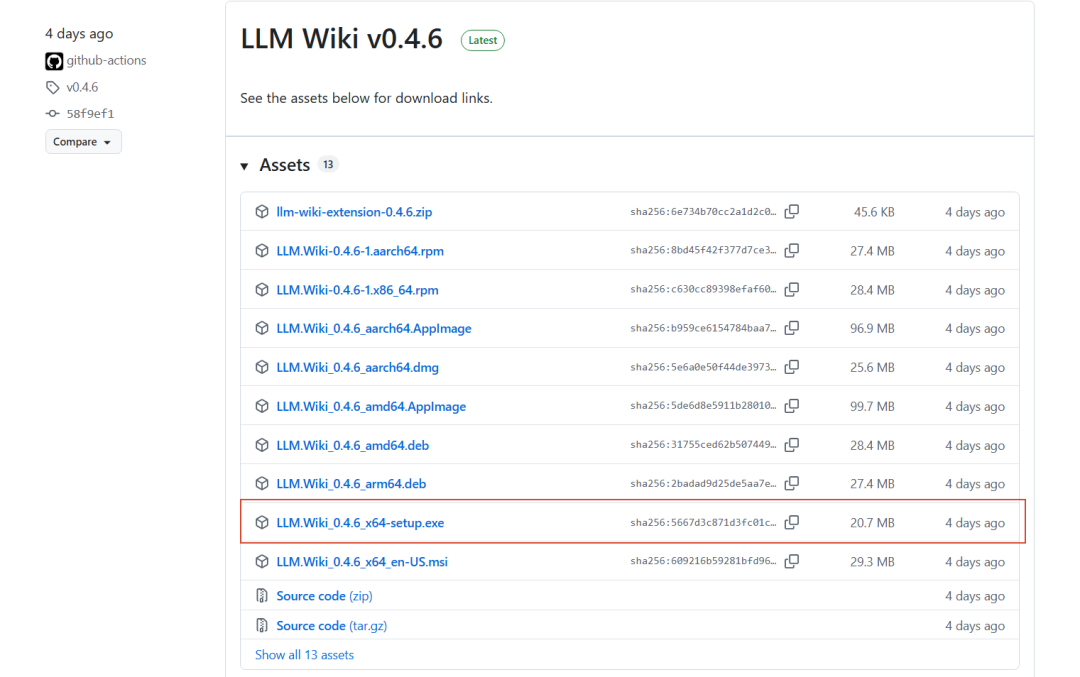Click the Assets section heading

point(284,165)
